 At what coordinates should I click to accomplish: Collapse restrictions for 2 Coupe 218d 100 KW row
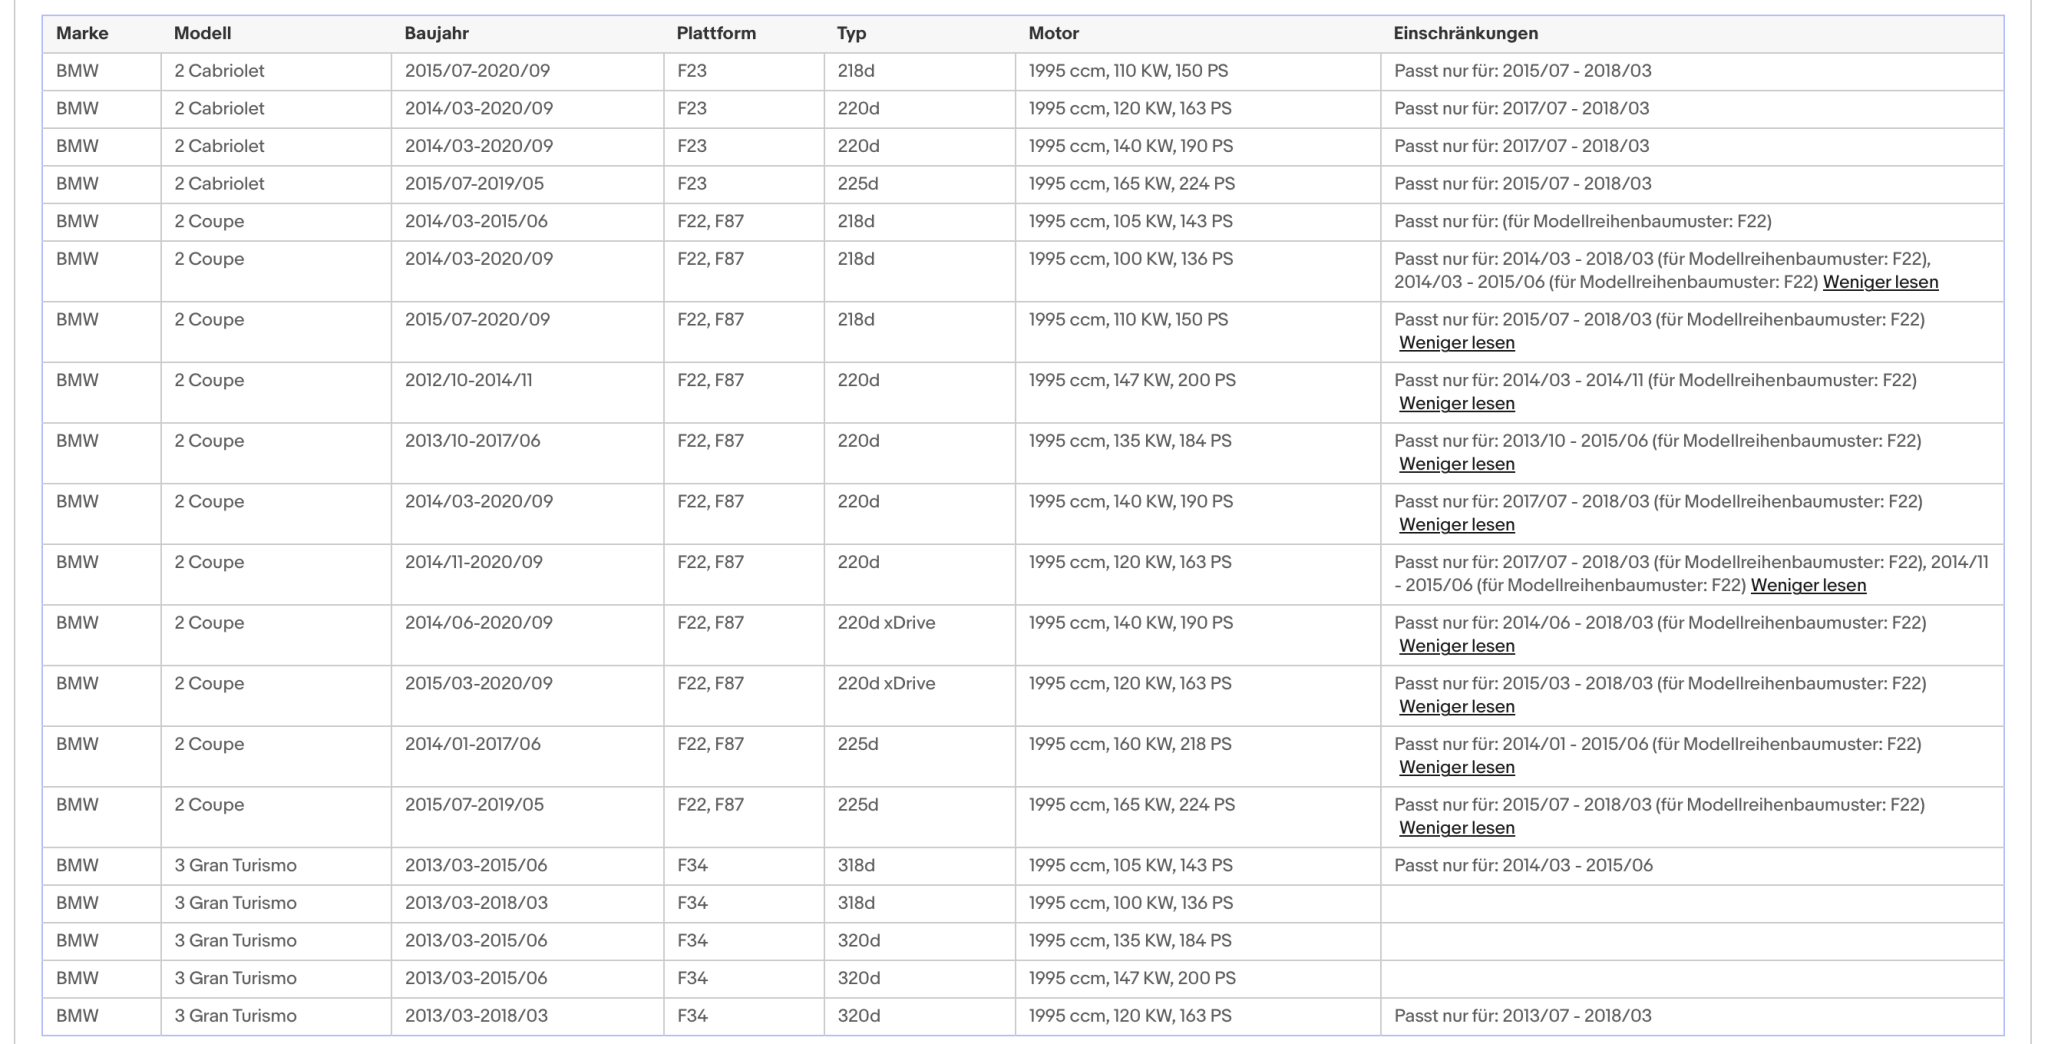coord(1880,282)
